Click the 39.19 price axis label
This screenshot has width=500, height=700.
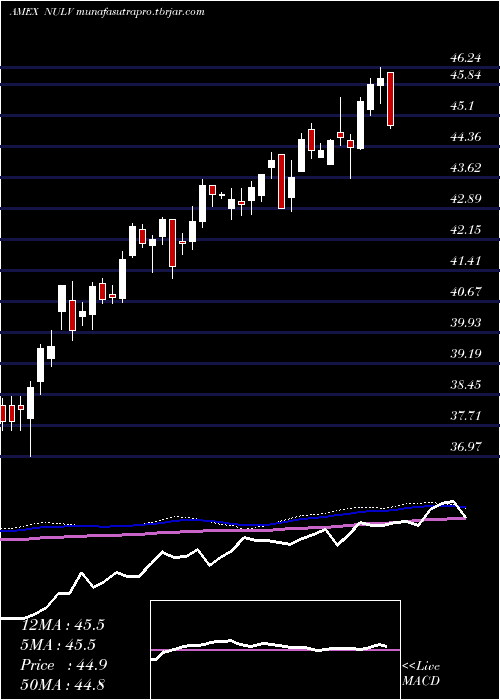466,354
